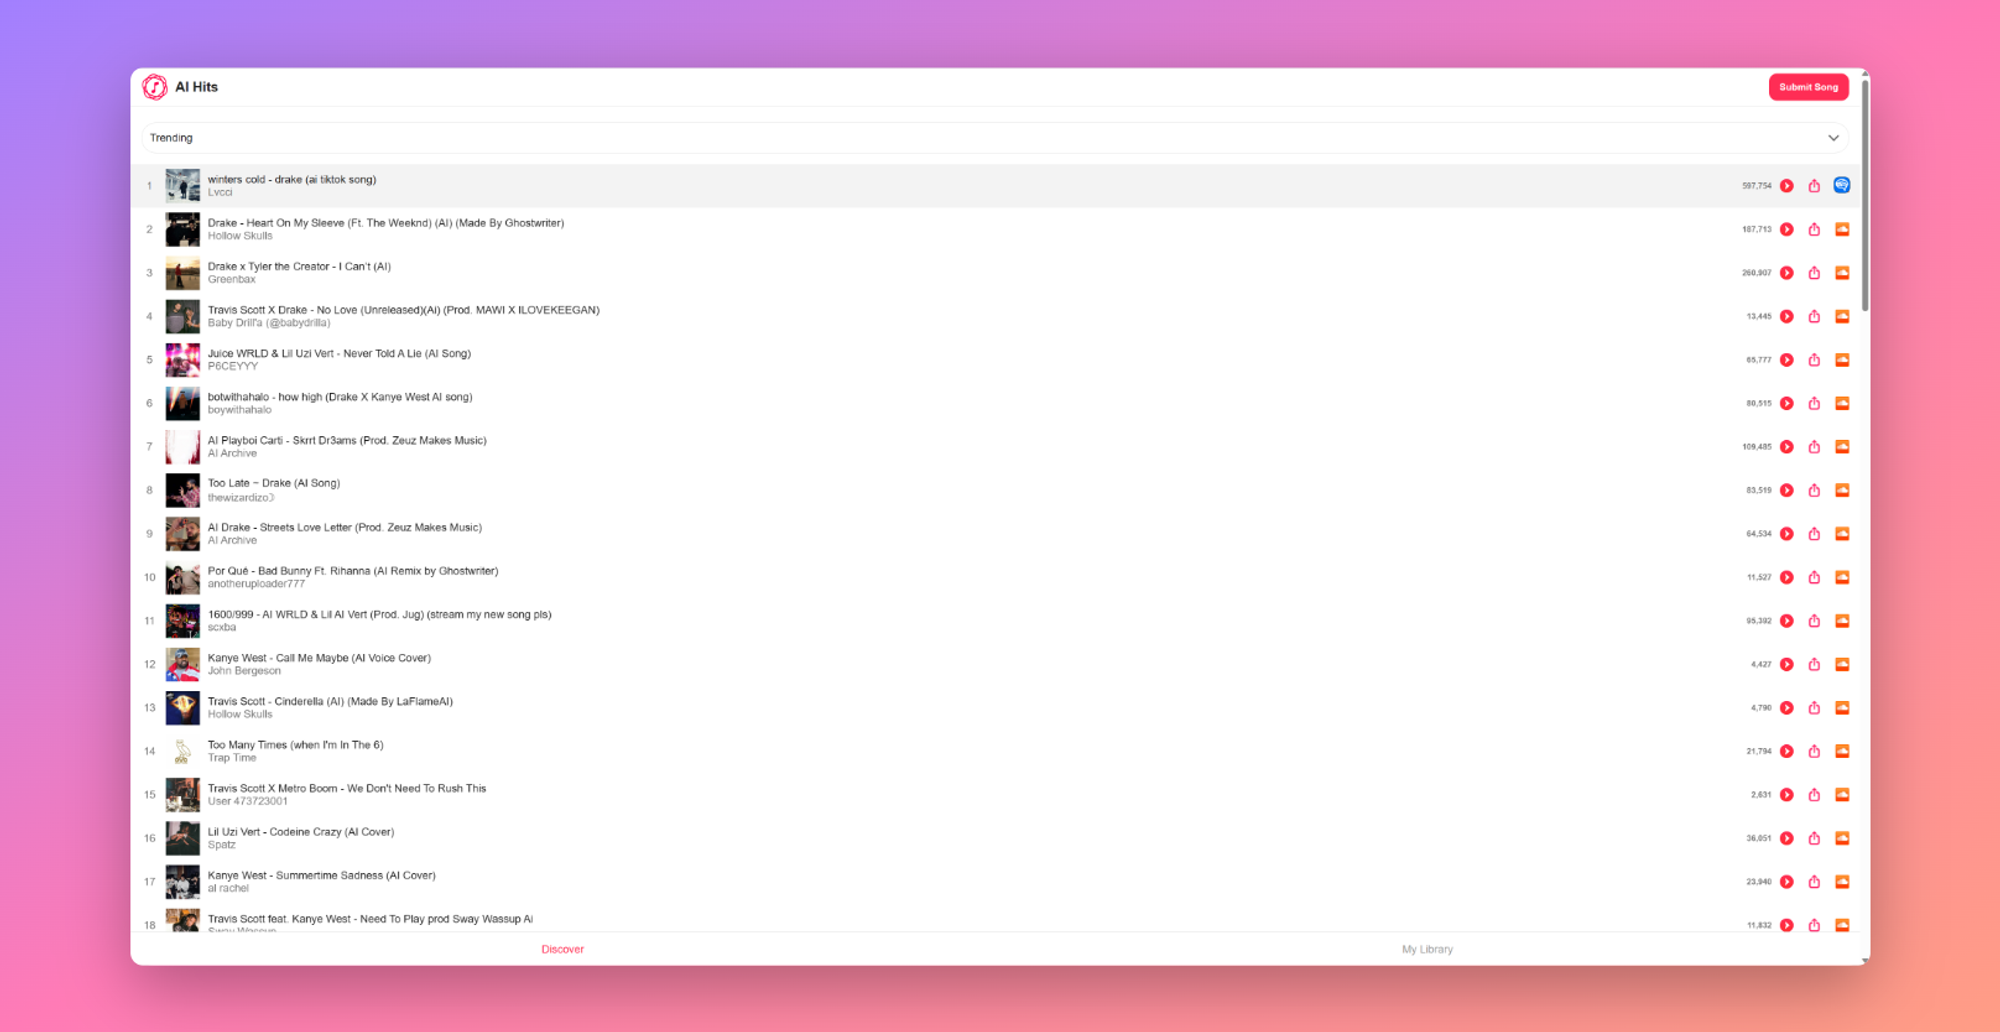Play Never Told A Lie song

[1787, 360]
